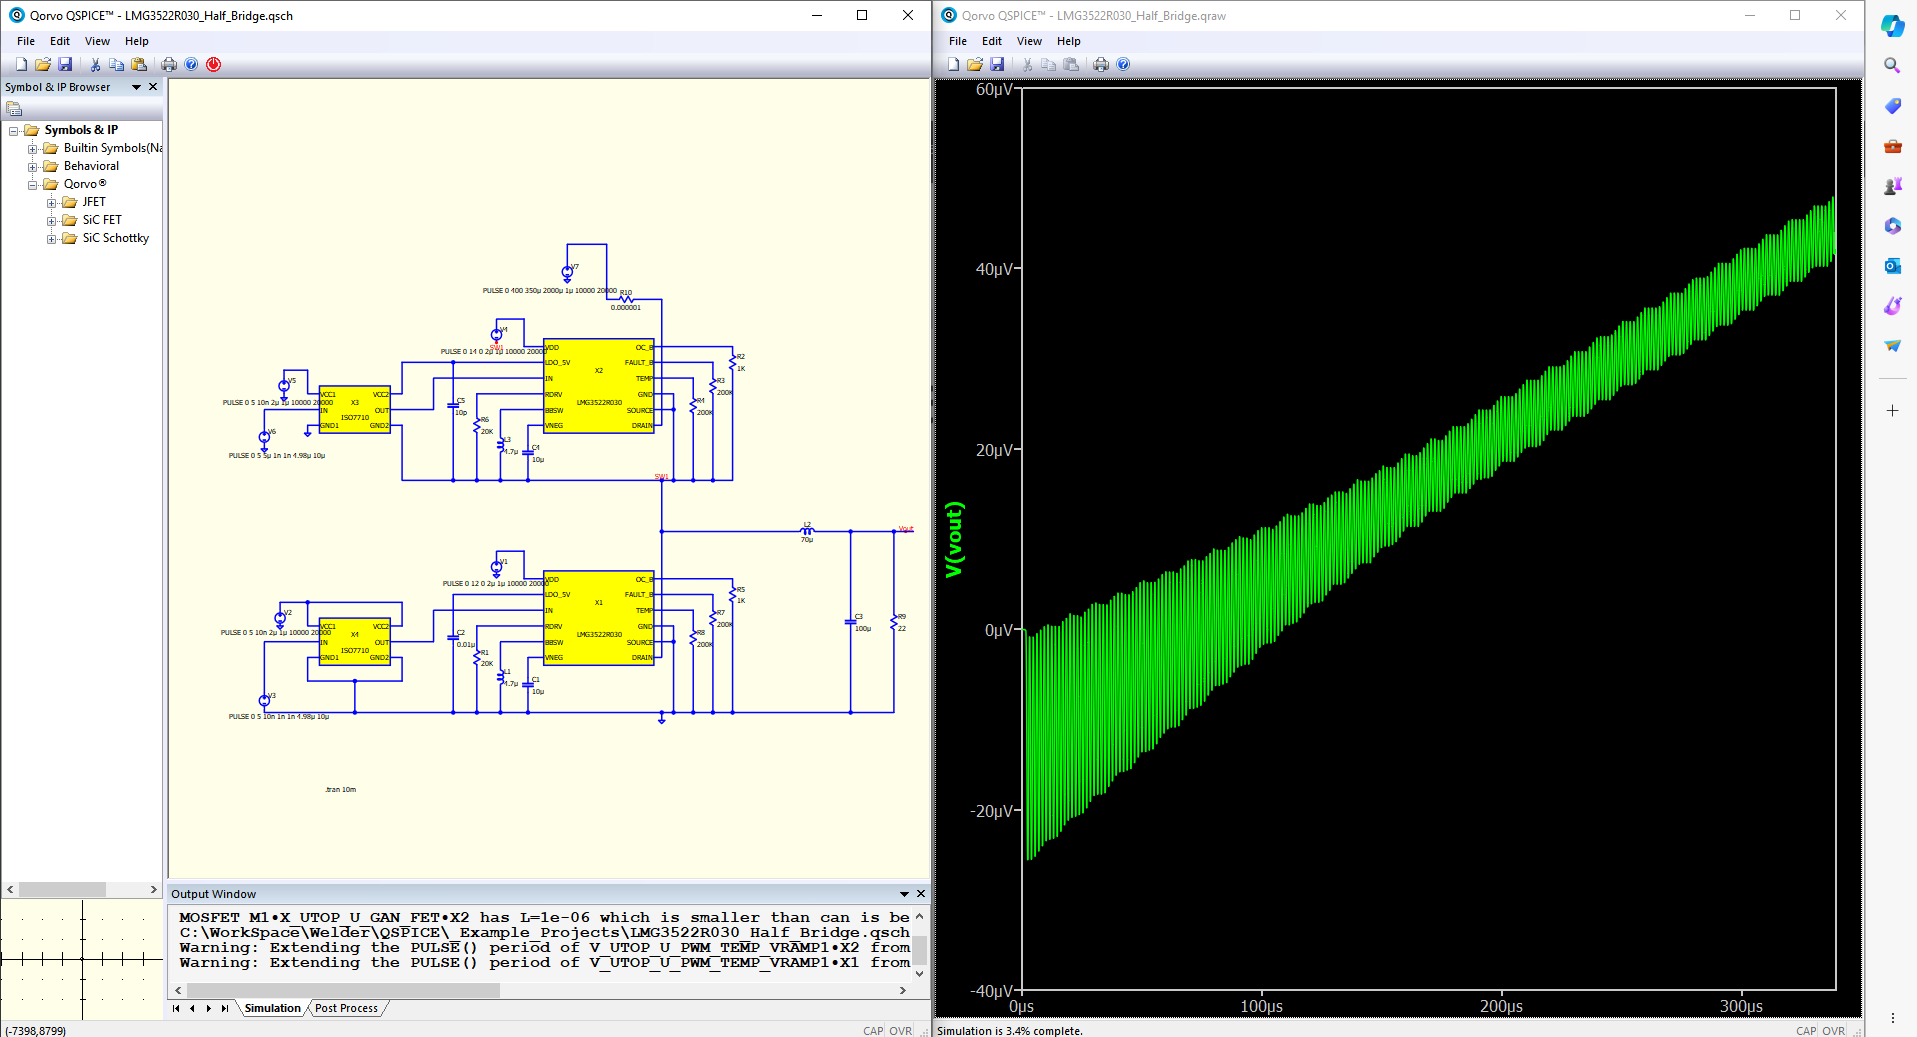Click Cut scissors icon in schematic toolbar
The image size is (1917, 1037).
tap(95, 64)
